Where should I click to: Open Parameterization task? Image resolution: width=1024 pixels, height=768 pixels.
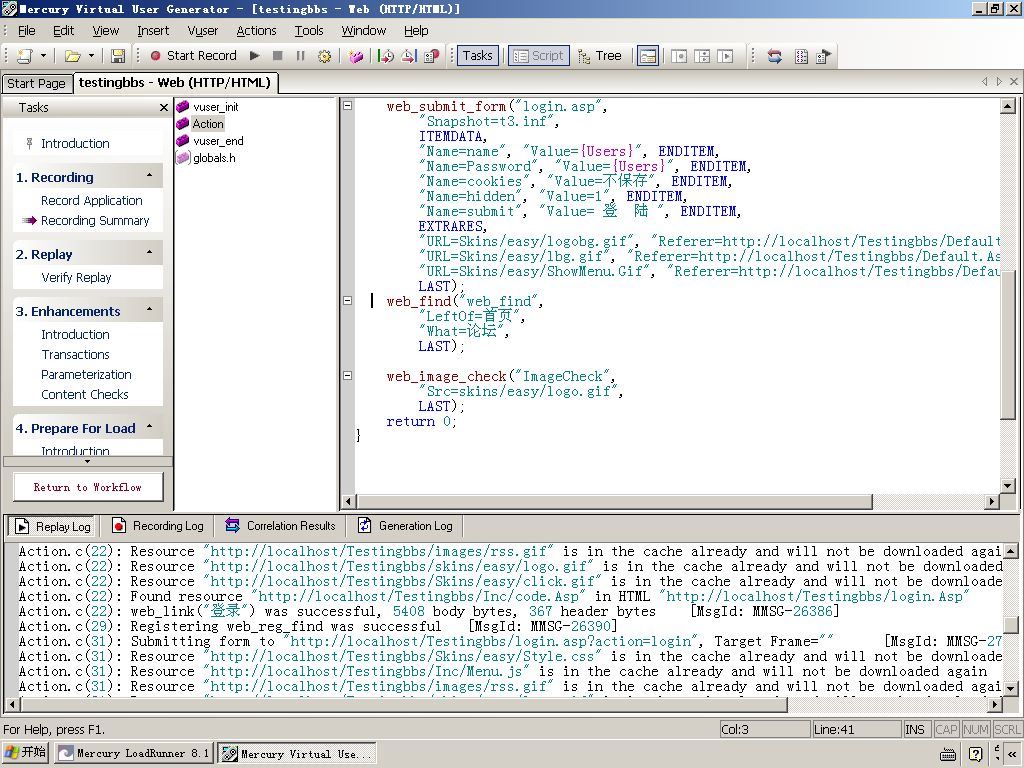click(x=86, y=375)
